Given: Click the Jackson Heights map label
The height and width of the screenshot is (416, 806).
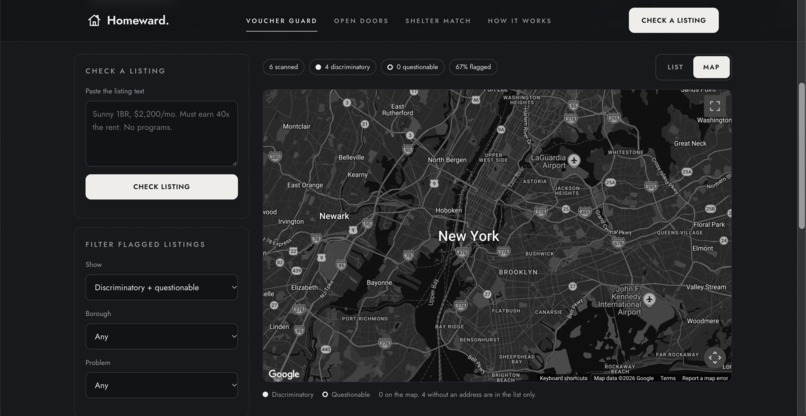Looking at the screenshot, I should pyautogui.click(x=567, y=191).
